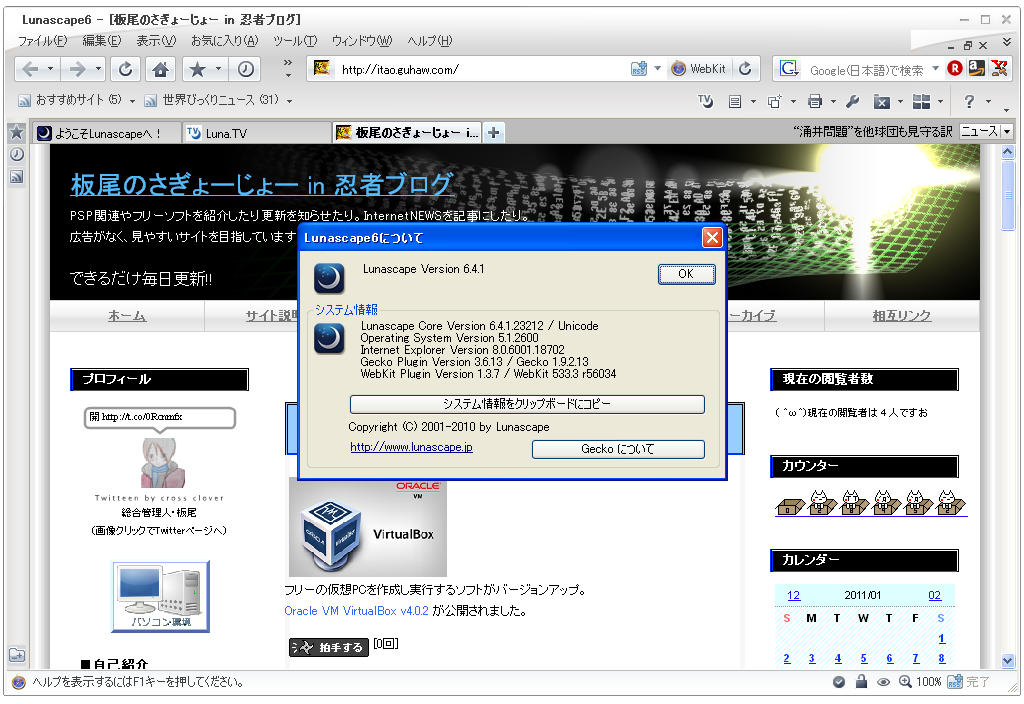Click the ホーム navigation link
Screen dimensions: 1024x704
tap(127, 316)
